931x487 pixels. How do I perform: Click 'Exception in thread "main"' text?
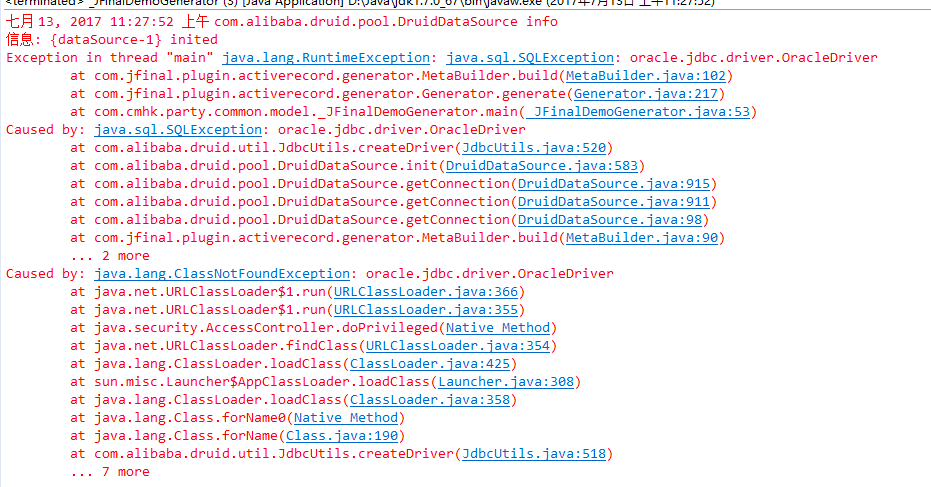109,58
